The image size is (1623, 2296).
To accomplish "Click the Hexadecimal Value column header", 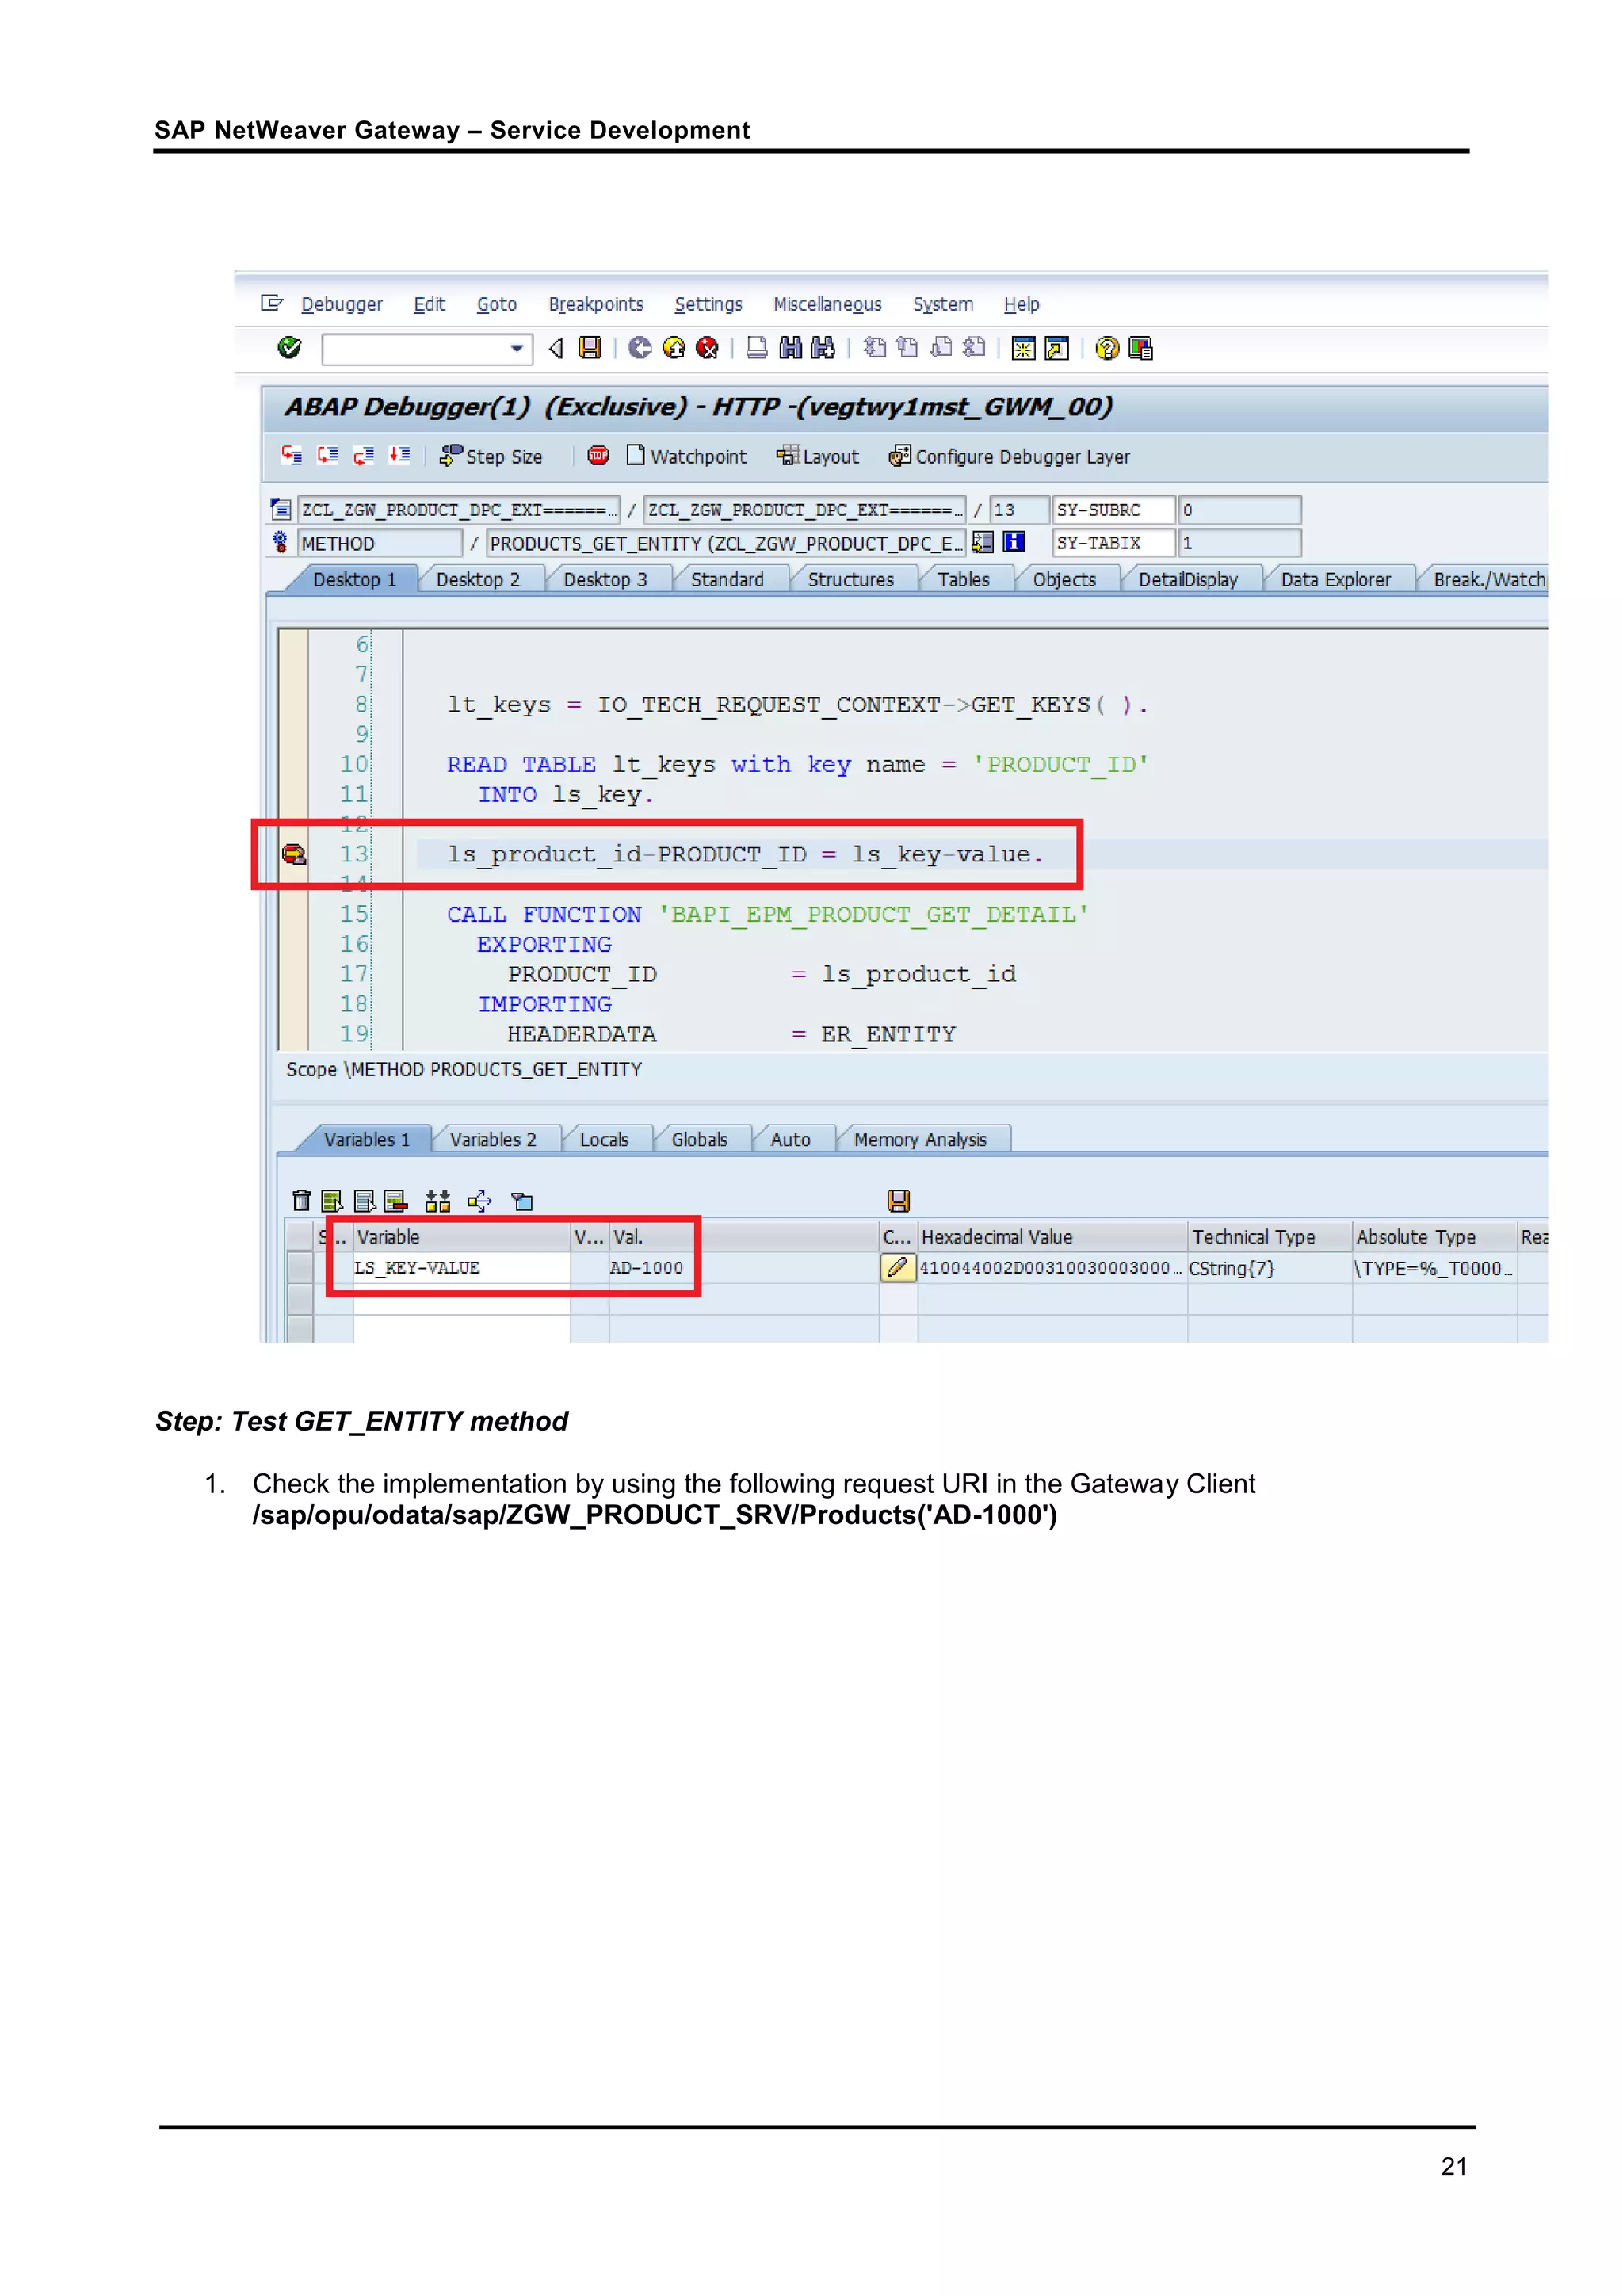I will [x=1052, y=1237].
